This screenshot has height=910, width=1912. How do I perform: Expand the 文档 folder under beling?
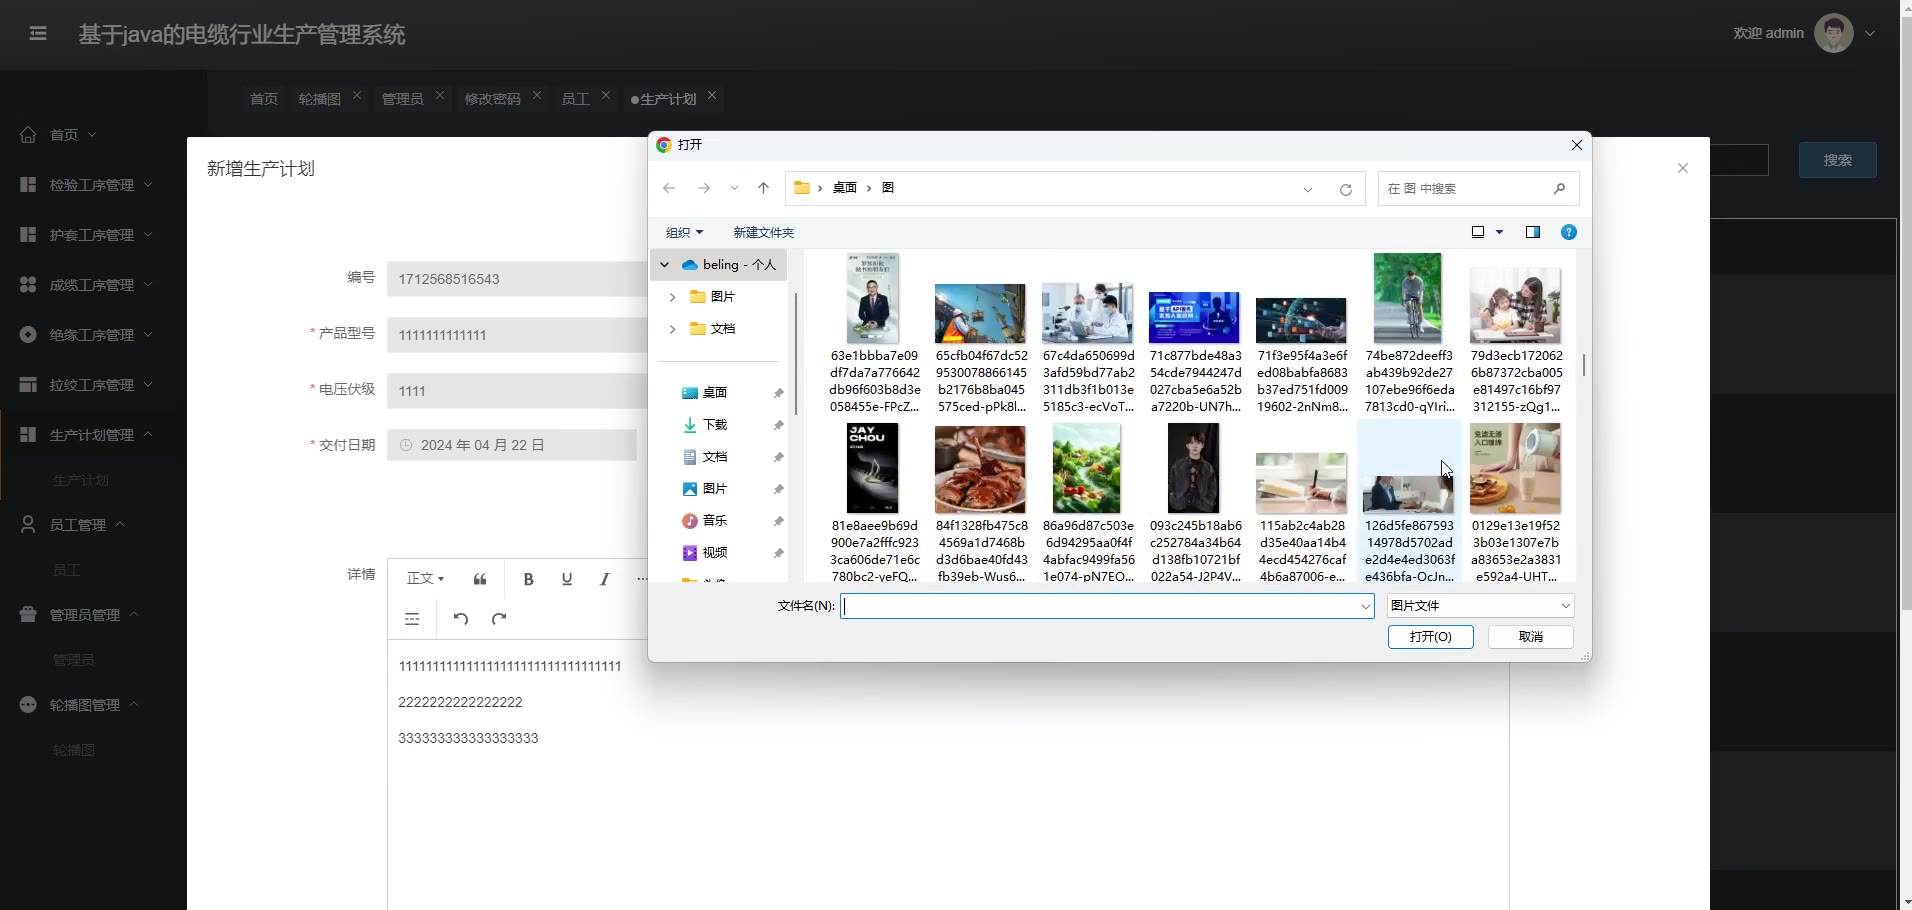click(672, 329)
